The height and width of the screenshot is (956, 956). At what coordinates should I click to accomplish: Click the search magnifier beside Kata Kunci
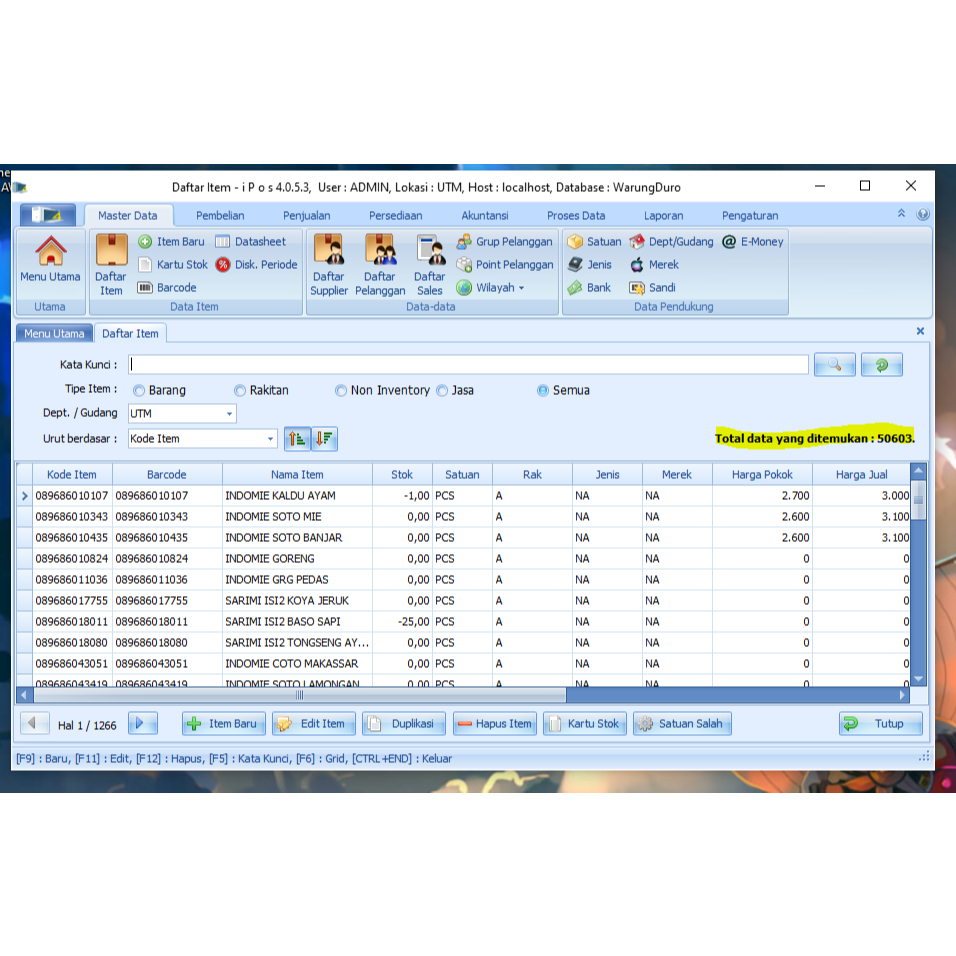835,364
